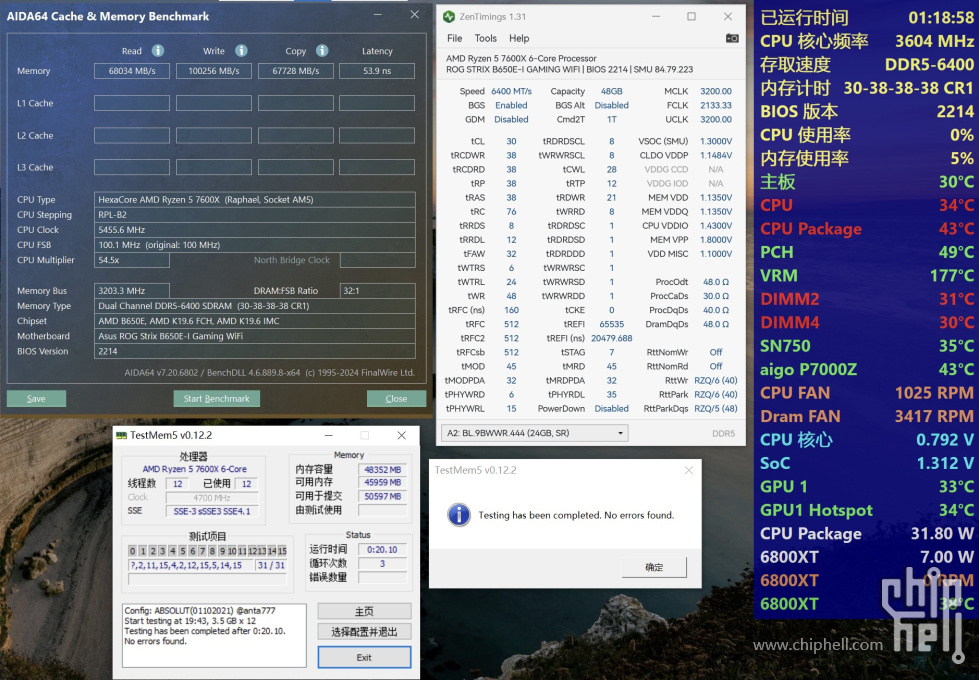979x680 pixels.
Task: Click the Motherboard field in AIDA64
Action: [x=255, y=336]
